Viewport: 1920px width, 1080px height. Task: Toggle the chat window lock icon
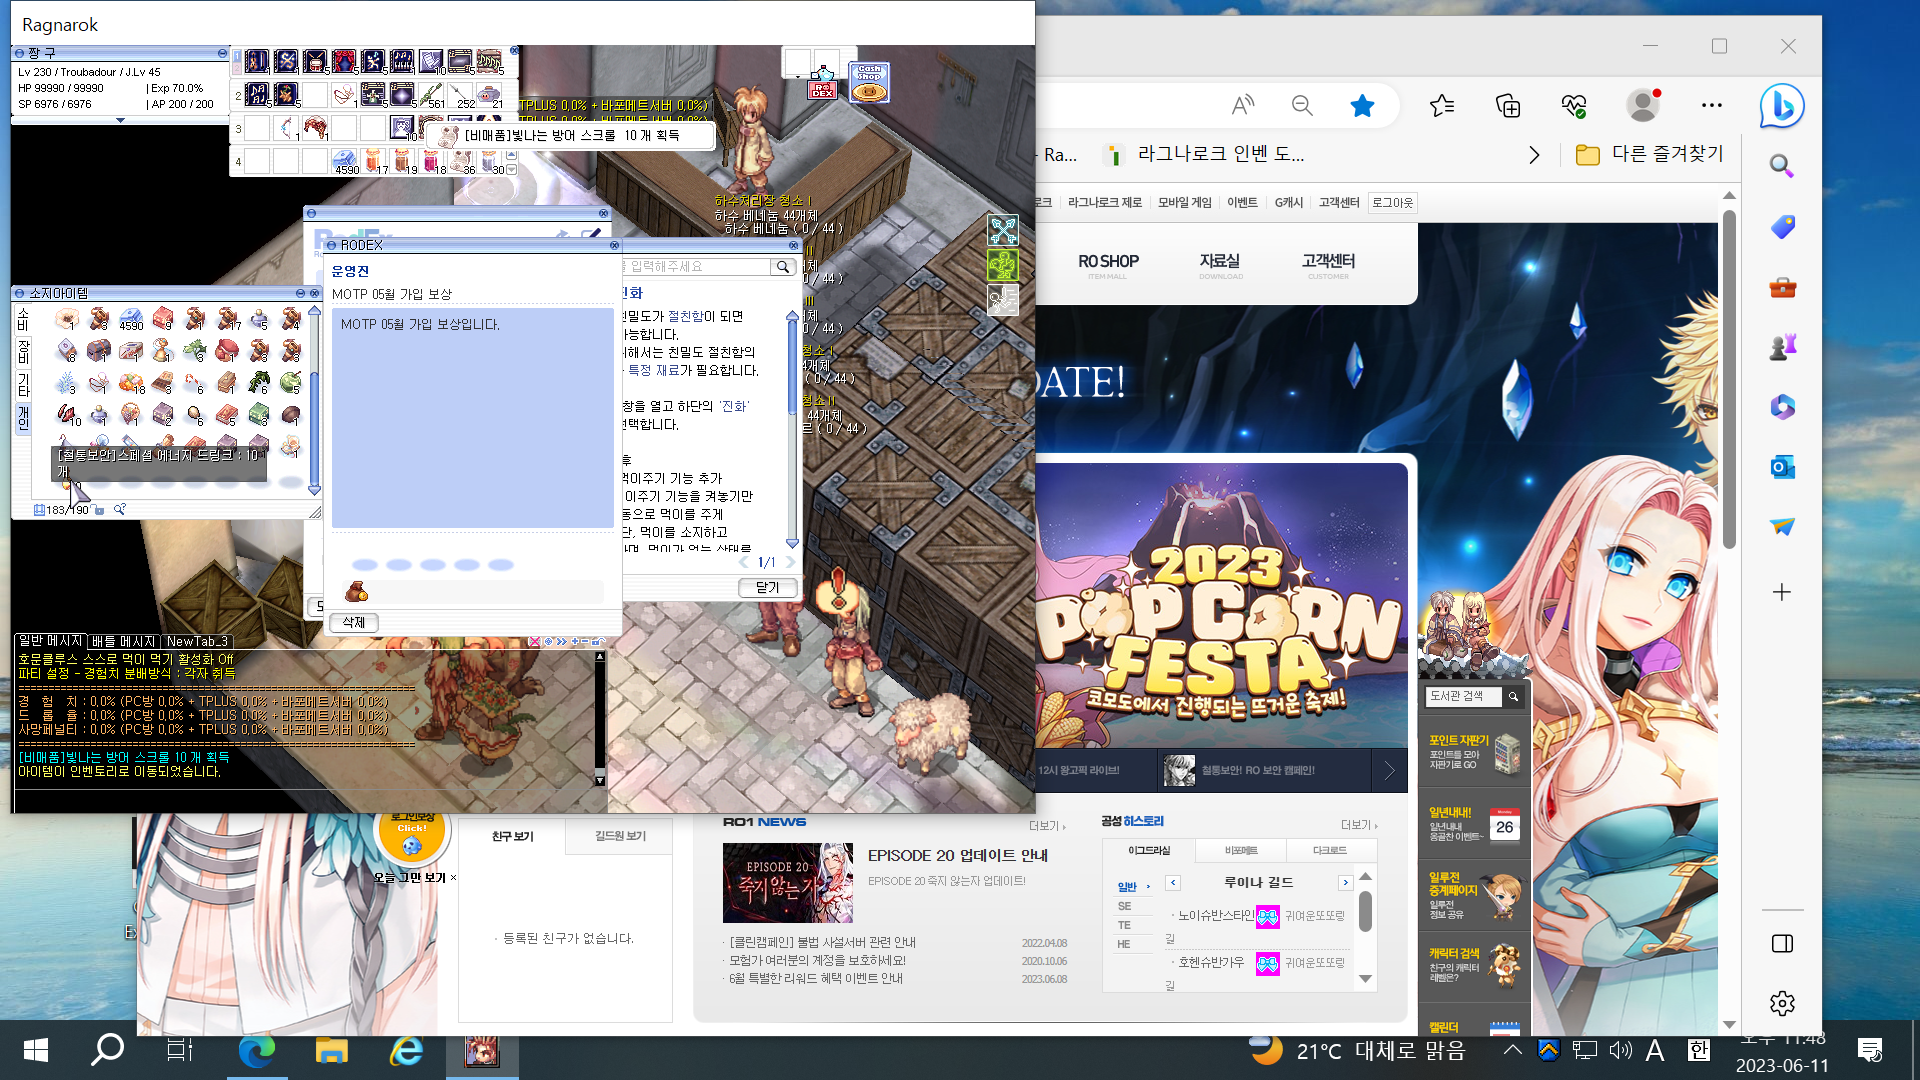(x=597, y=641)
